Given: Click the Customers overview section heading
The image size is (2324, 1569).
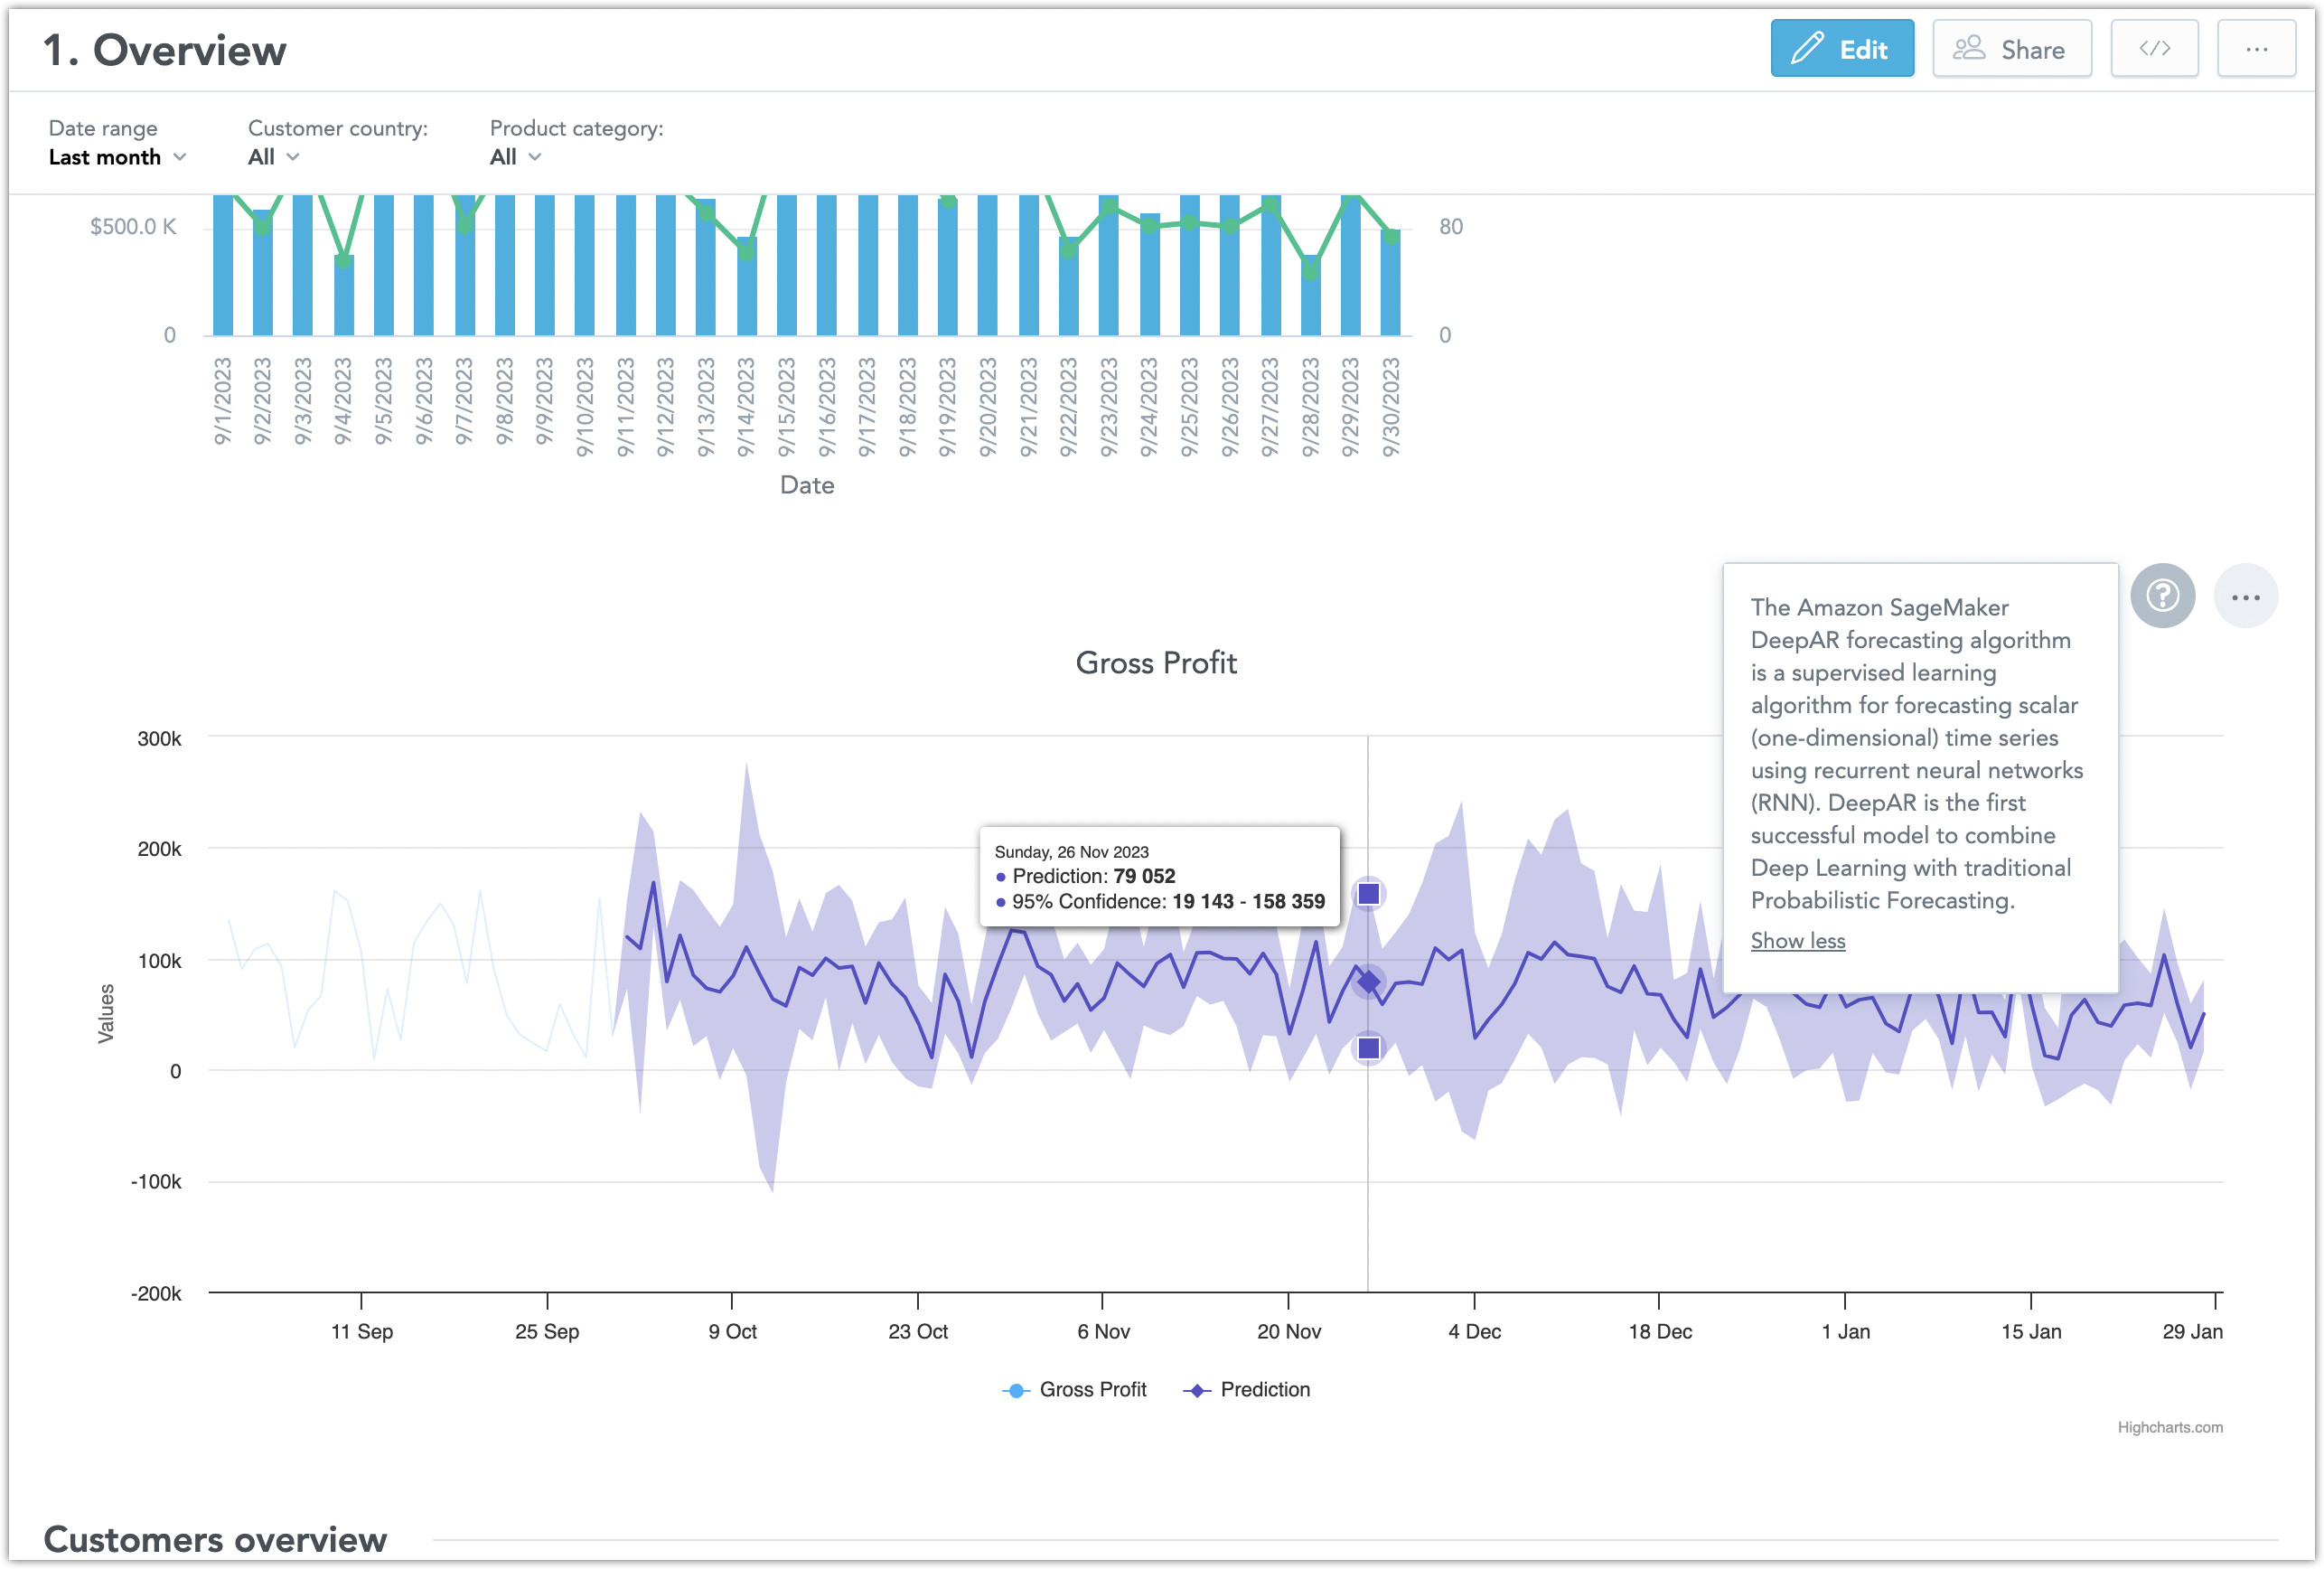Looking at the screenshot, I should click(x=216, y=1539).
